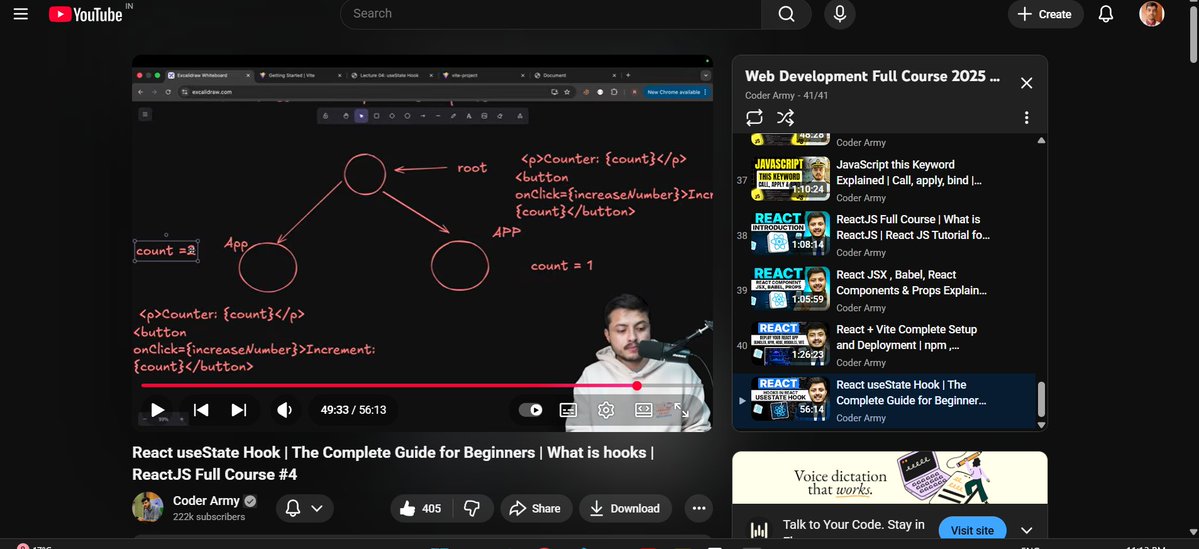Click the page vertical scrollbar
Screen dimensions: 1199x549
tap(1194, 34)
